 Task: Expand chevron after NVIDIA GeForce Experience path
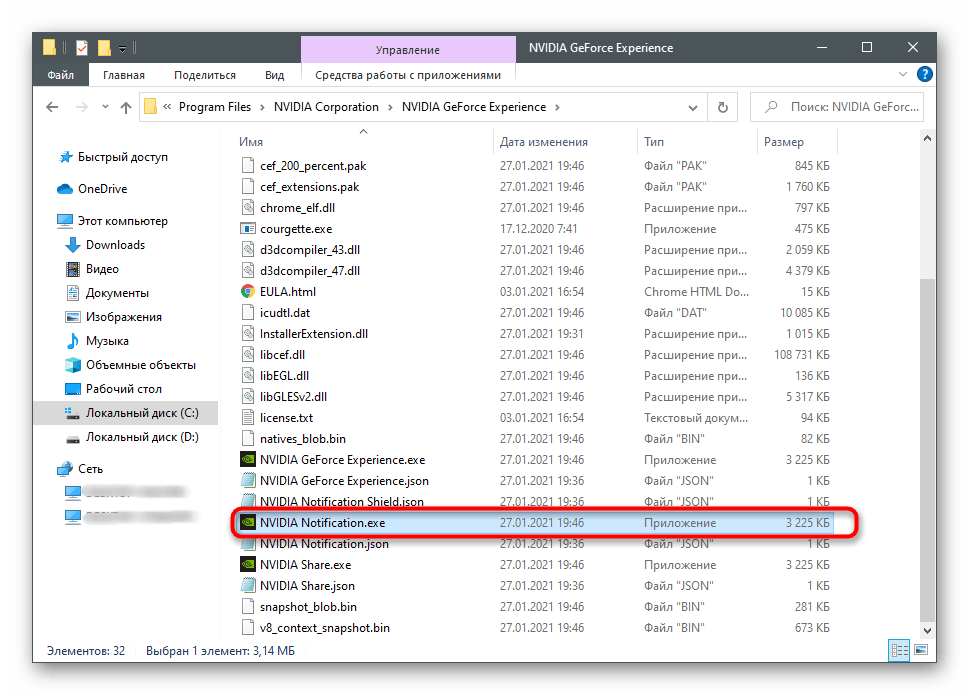pyautogui.click(x=557, y=107)
